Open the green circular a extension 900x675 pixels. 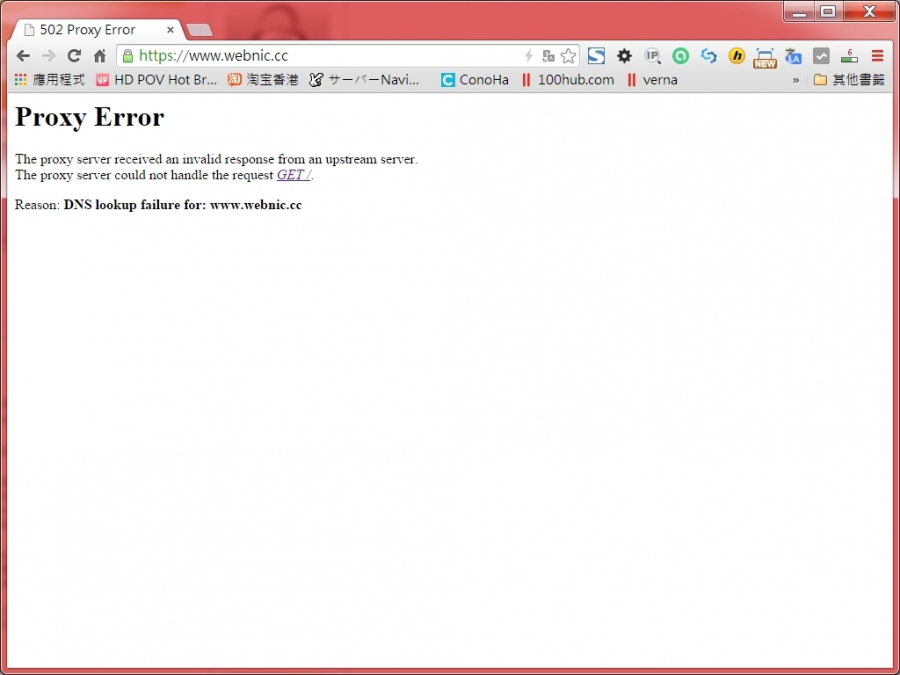[x=681, y=56]
